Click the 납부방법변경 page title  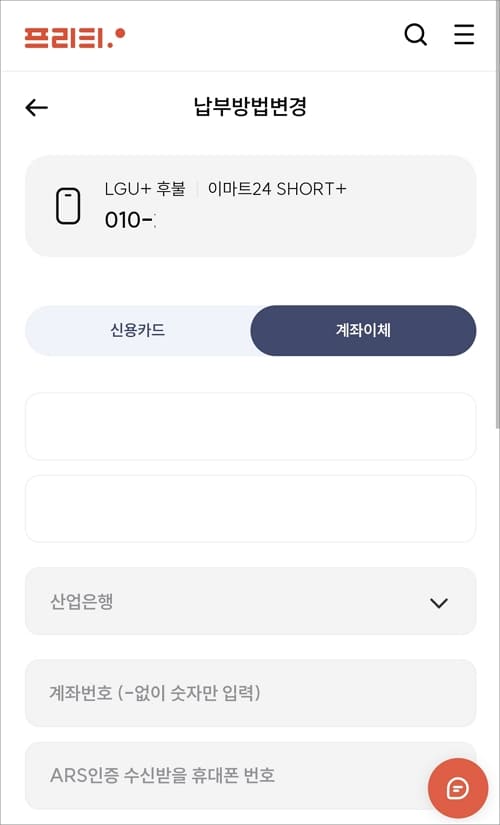(x=251, y=107)
